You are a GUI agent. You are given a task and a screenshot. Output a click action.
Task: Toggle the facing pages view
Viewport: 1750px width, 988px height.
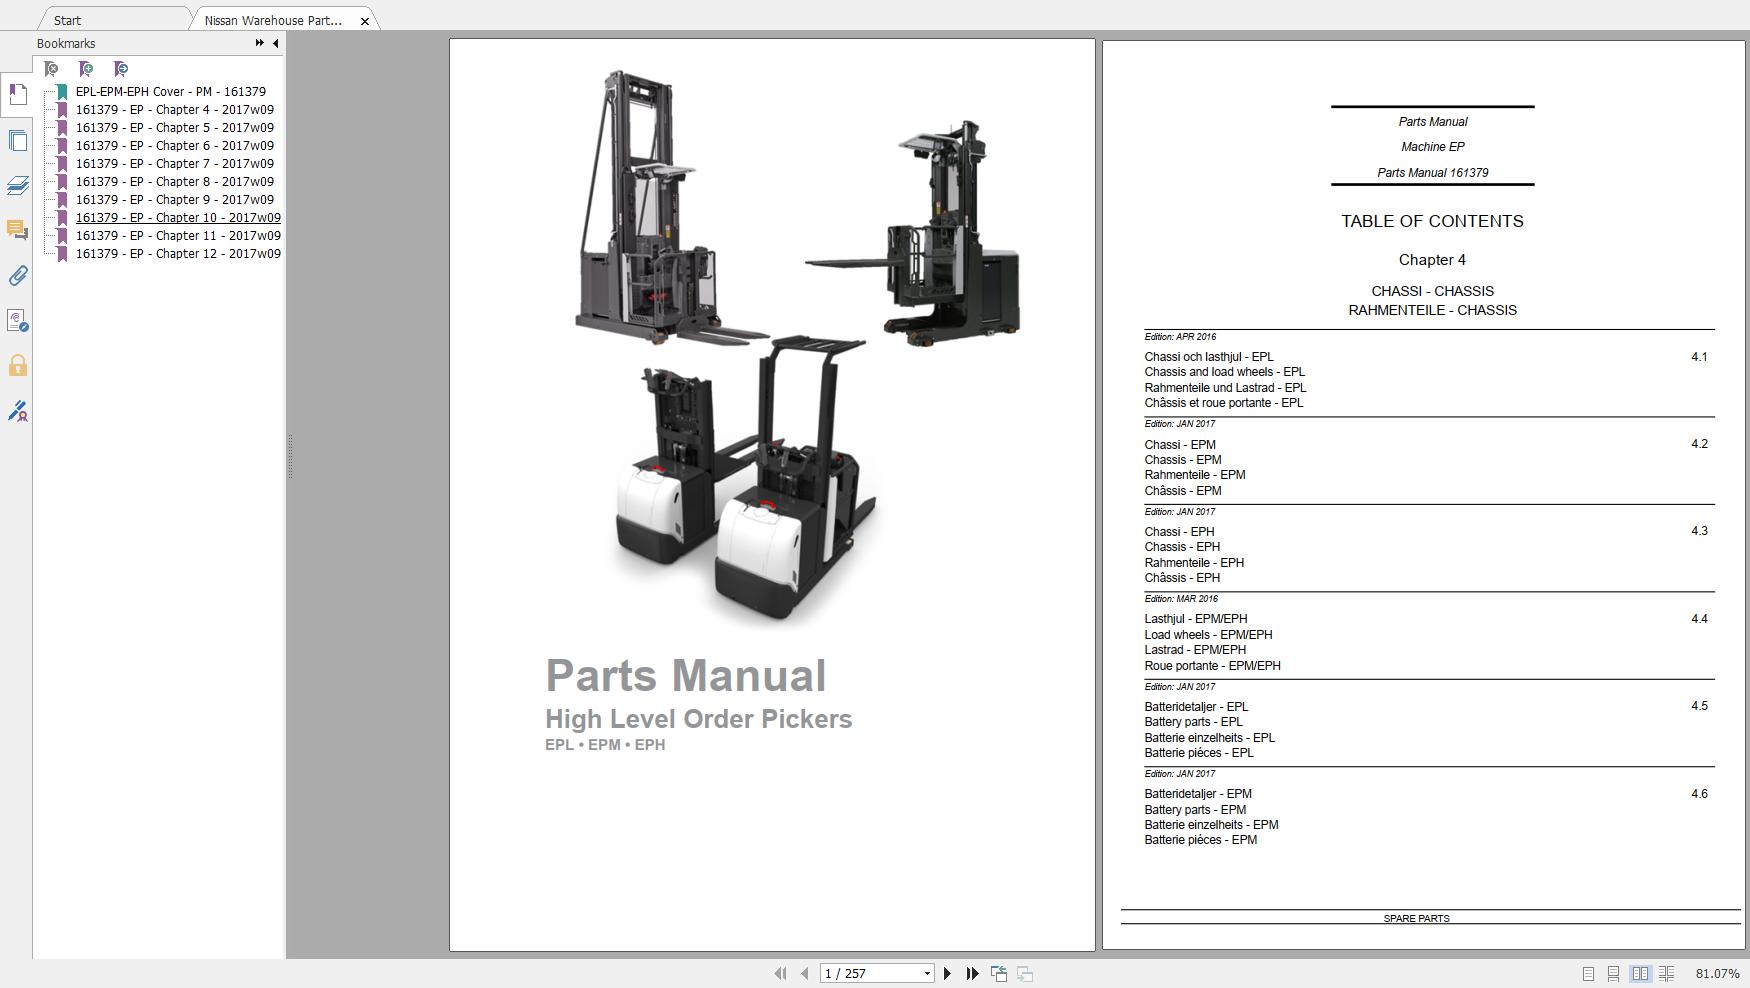click(x=1640, y=973)
